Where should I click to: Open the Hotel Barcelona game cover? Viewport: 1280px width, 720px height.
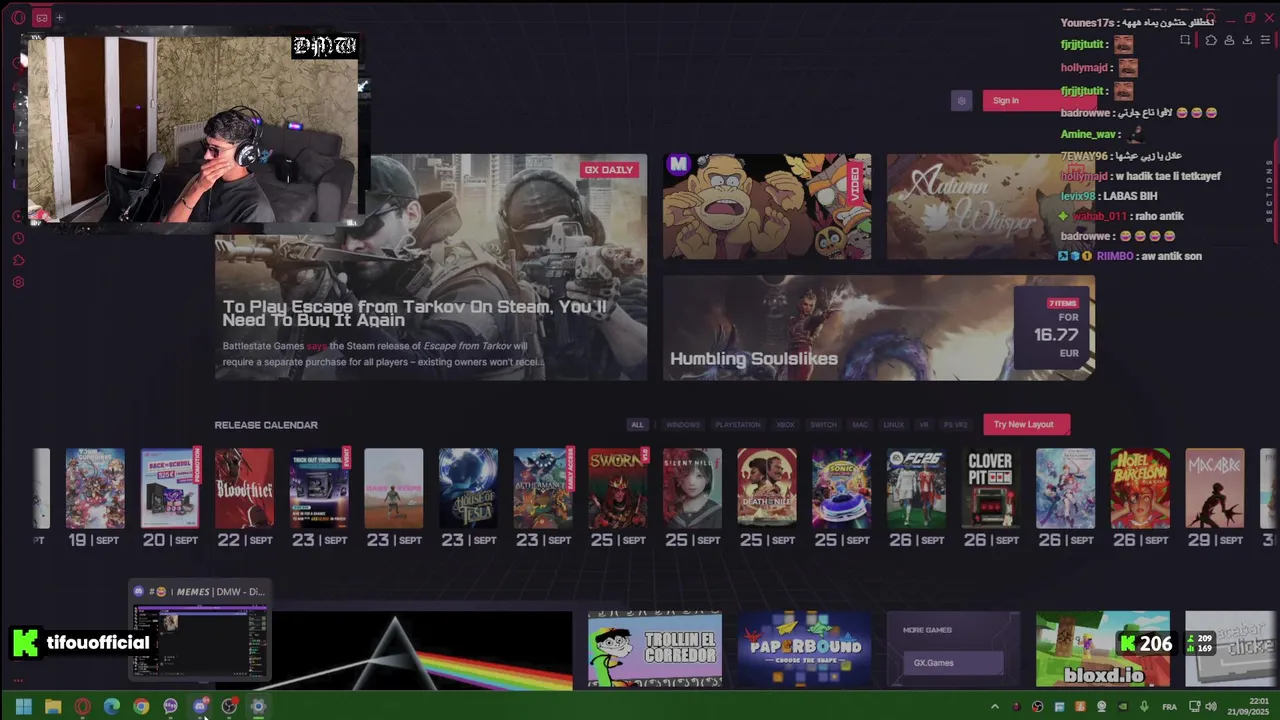1140,488
